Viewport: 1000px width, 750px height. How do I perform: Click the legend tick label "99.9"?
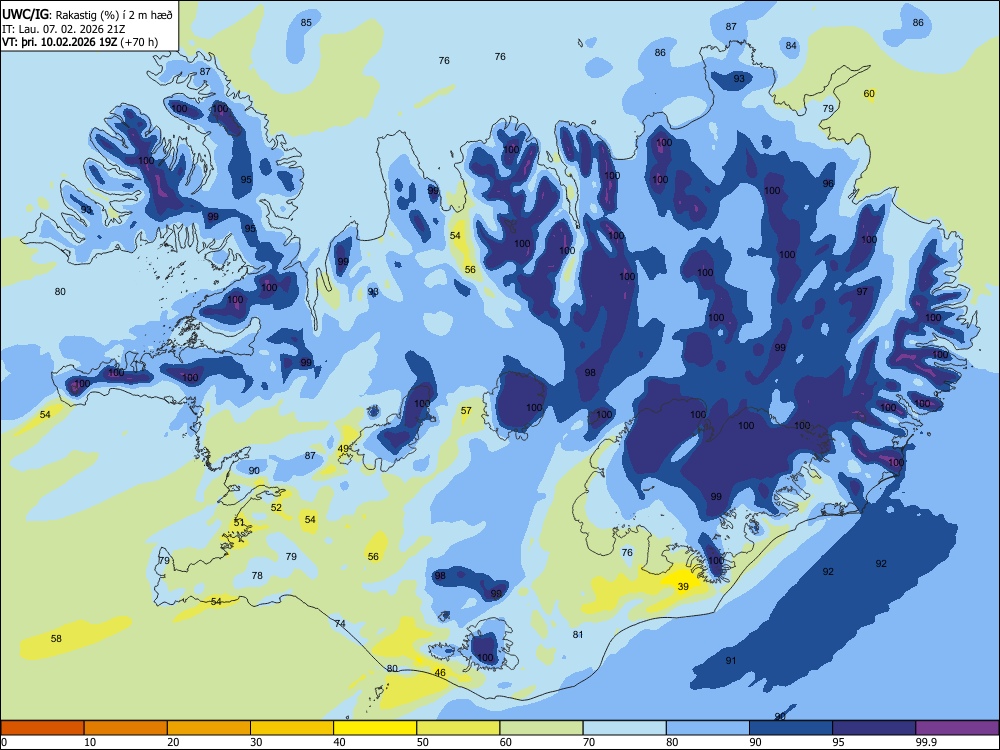click(x=925, y=742)
